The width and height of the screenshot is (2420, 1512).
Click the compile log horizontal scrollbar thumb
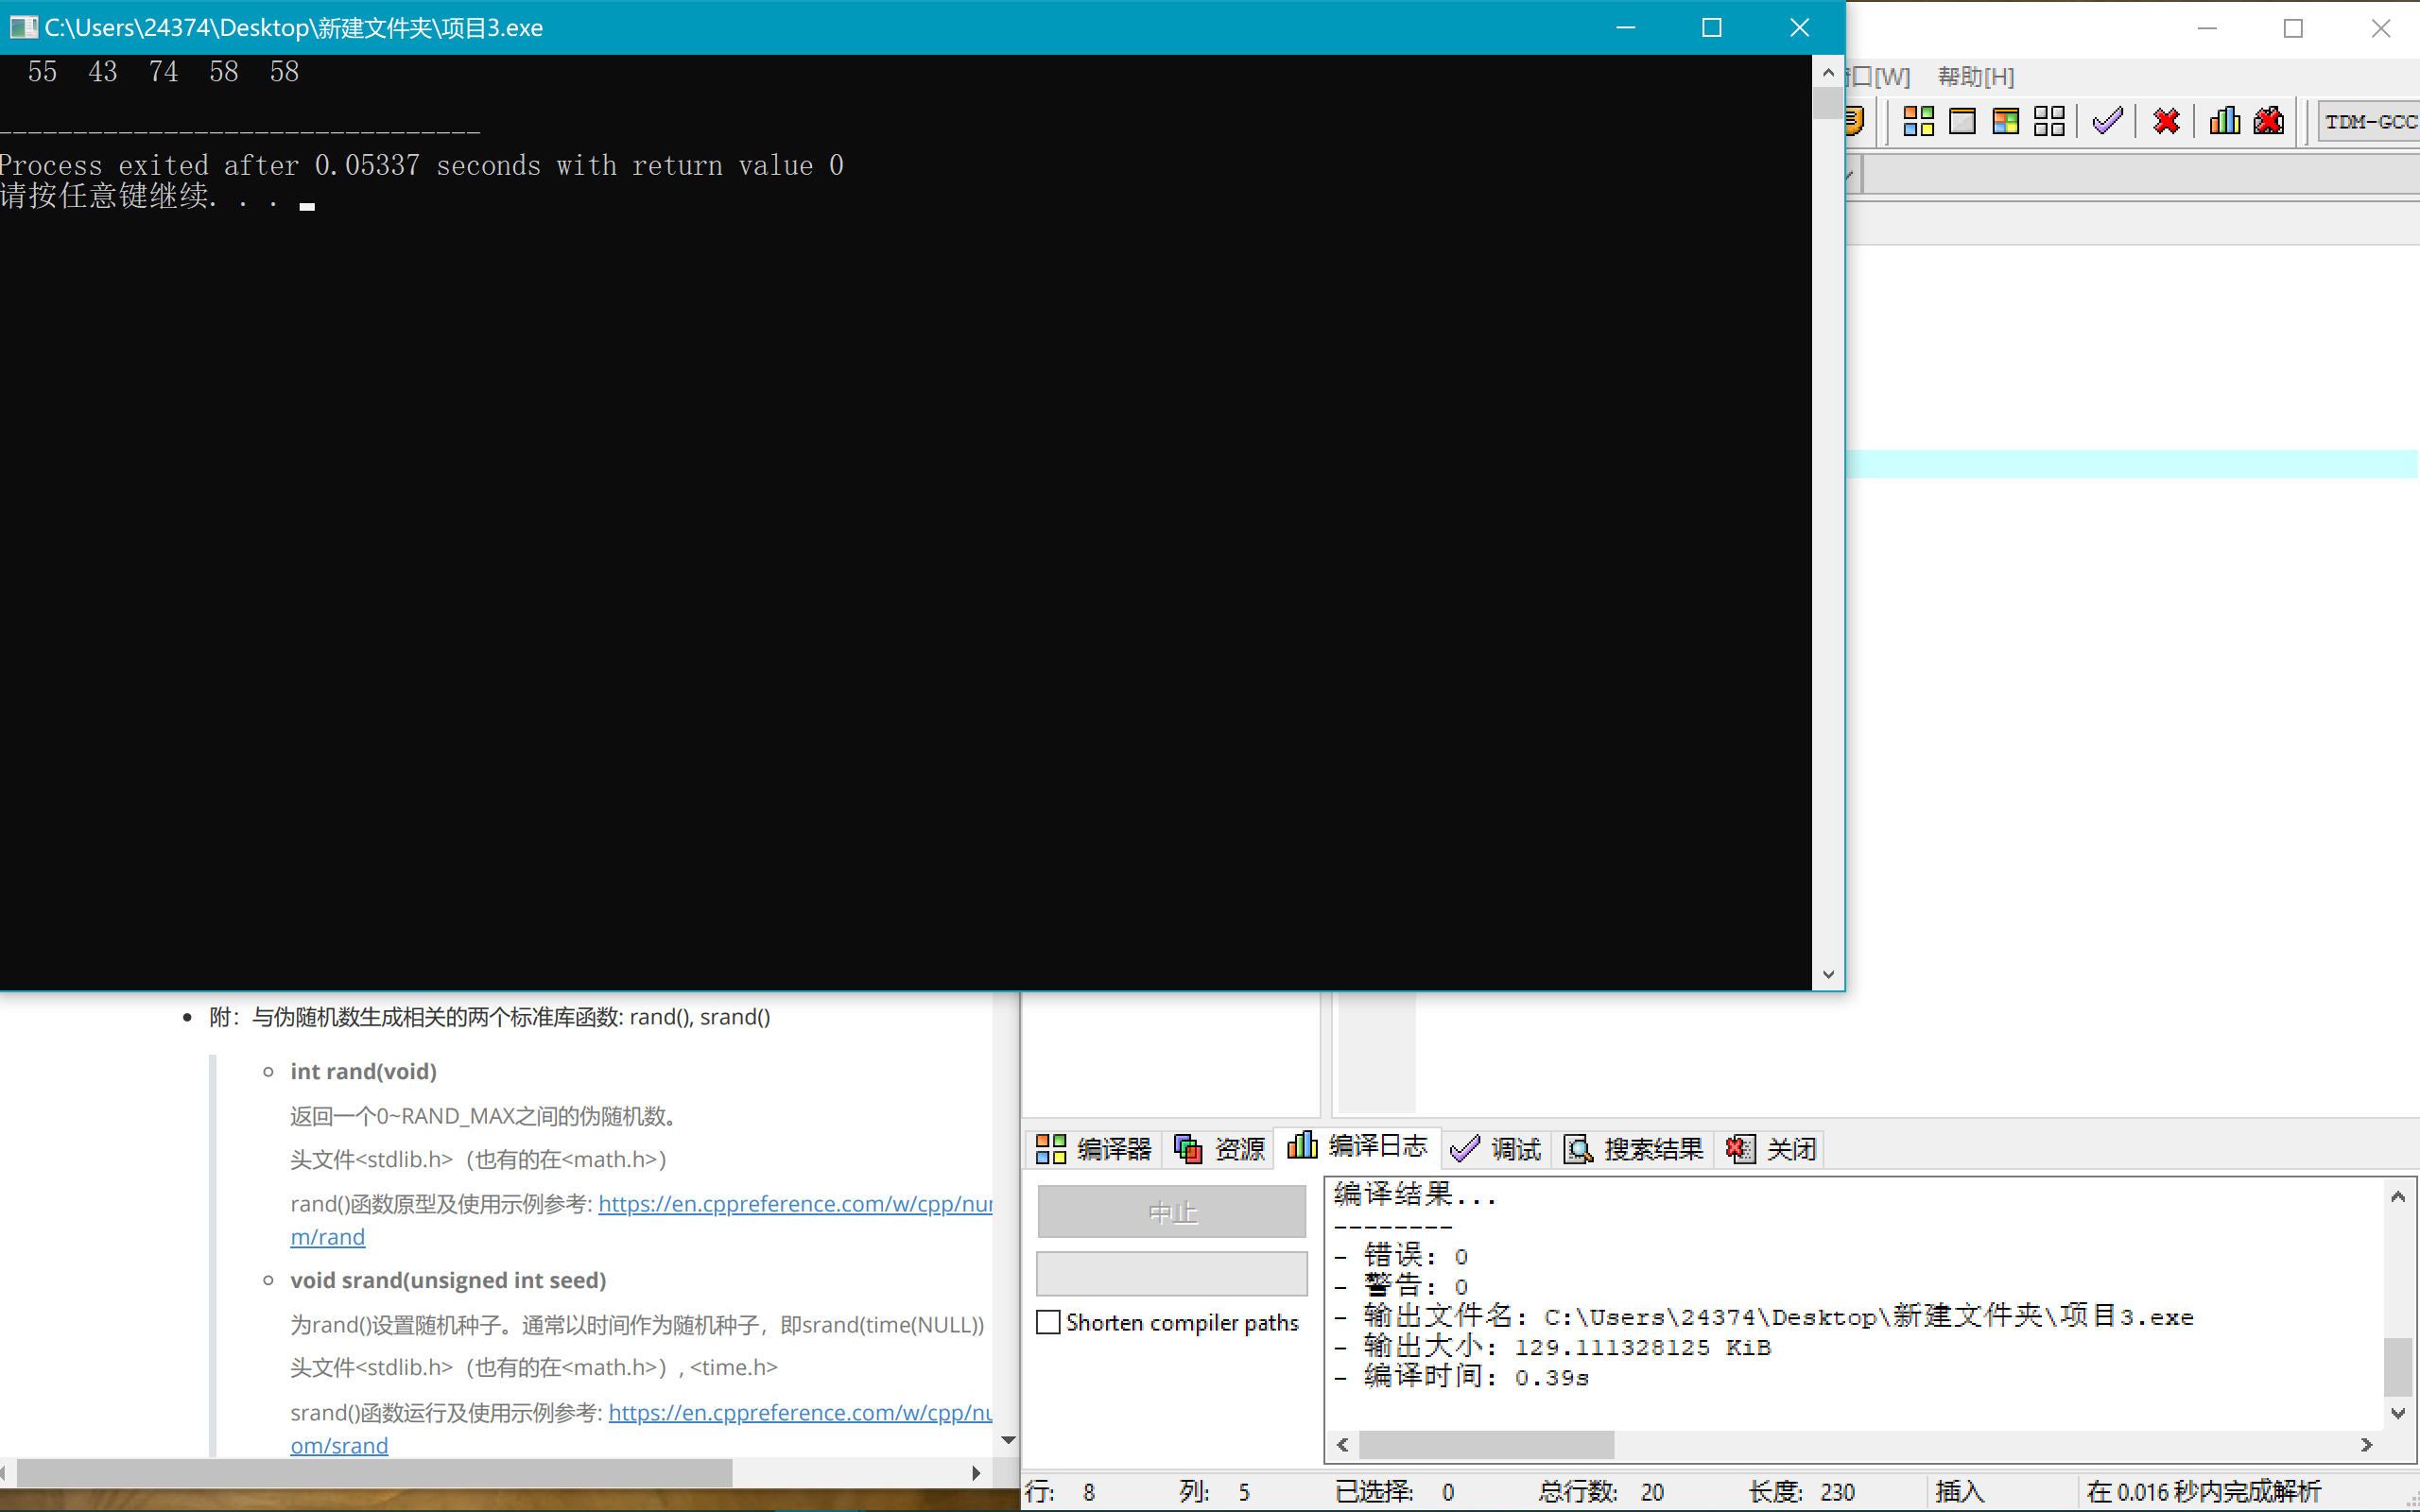(x=1485, y=1444)
